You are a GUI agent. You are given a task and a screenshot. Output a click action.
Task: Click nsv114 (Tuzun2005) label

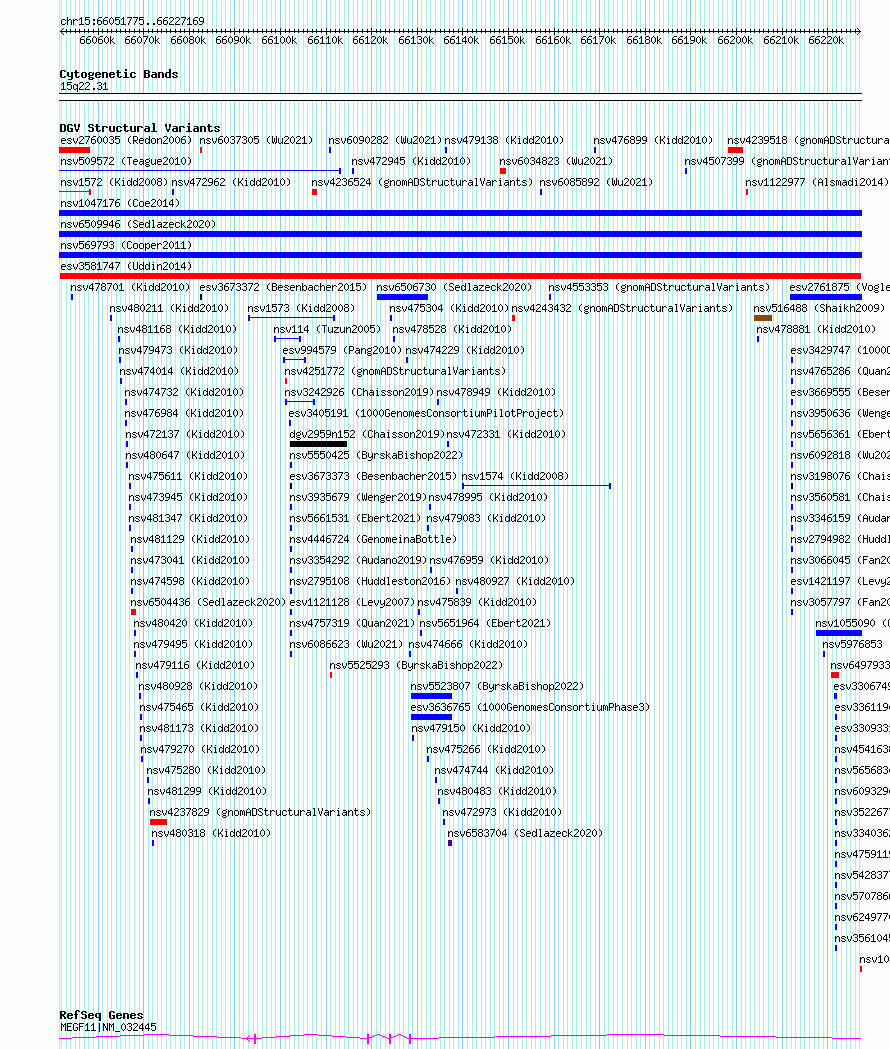pos(327,328)
